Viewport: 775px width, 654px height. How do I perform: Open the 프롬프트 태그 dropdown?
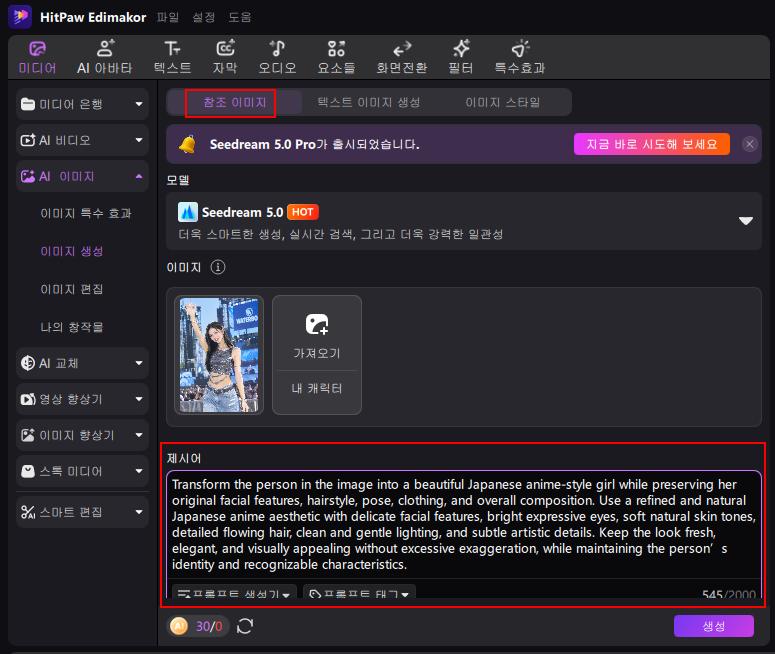click(359, 592)
